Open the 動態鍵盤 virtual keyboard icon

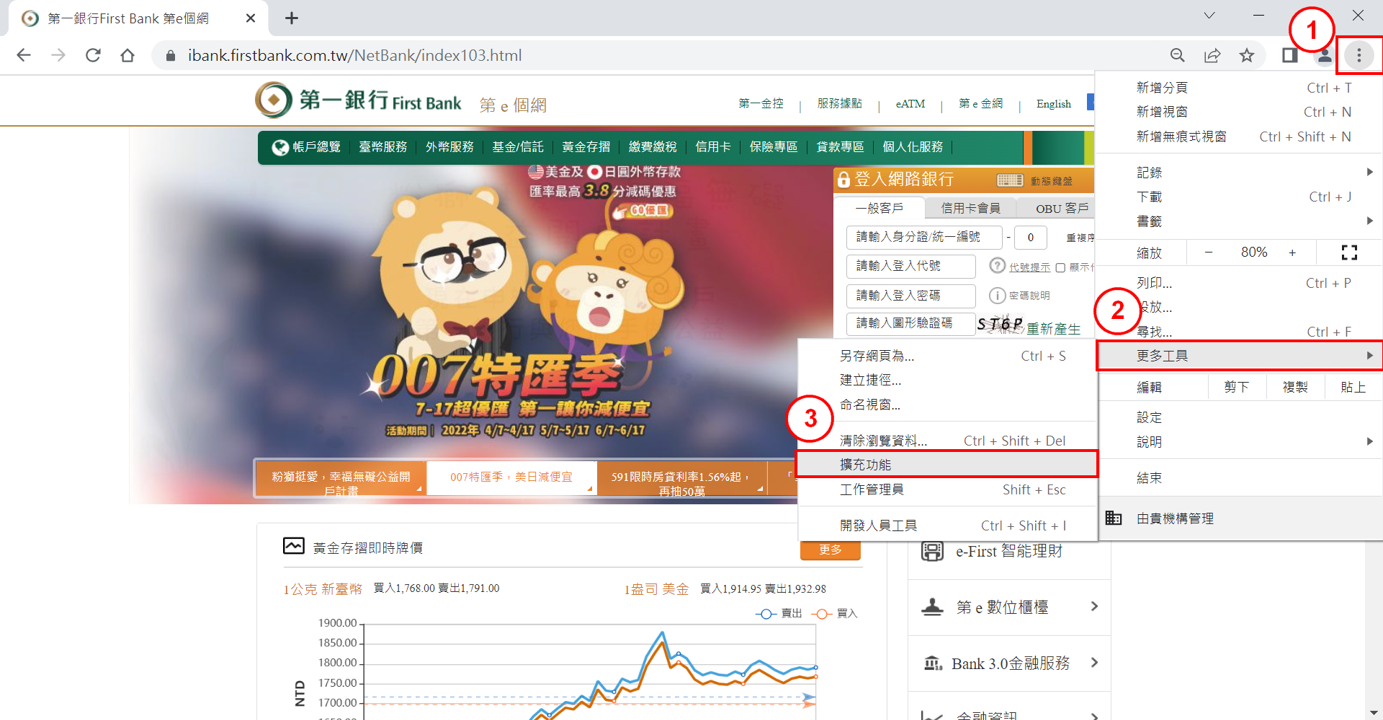pos(1010,180)
